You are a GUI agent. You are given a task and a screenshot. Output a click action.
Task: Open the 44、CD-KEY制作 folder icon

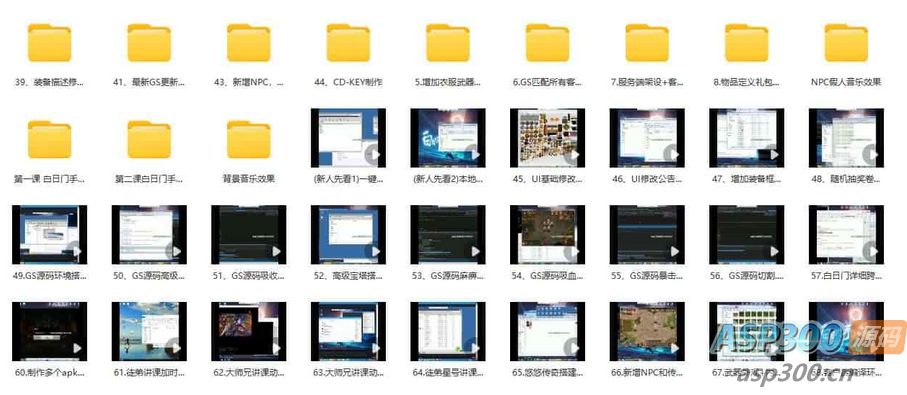348,42
